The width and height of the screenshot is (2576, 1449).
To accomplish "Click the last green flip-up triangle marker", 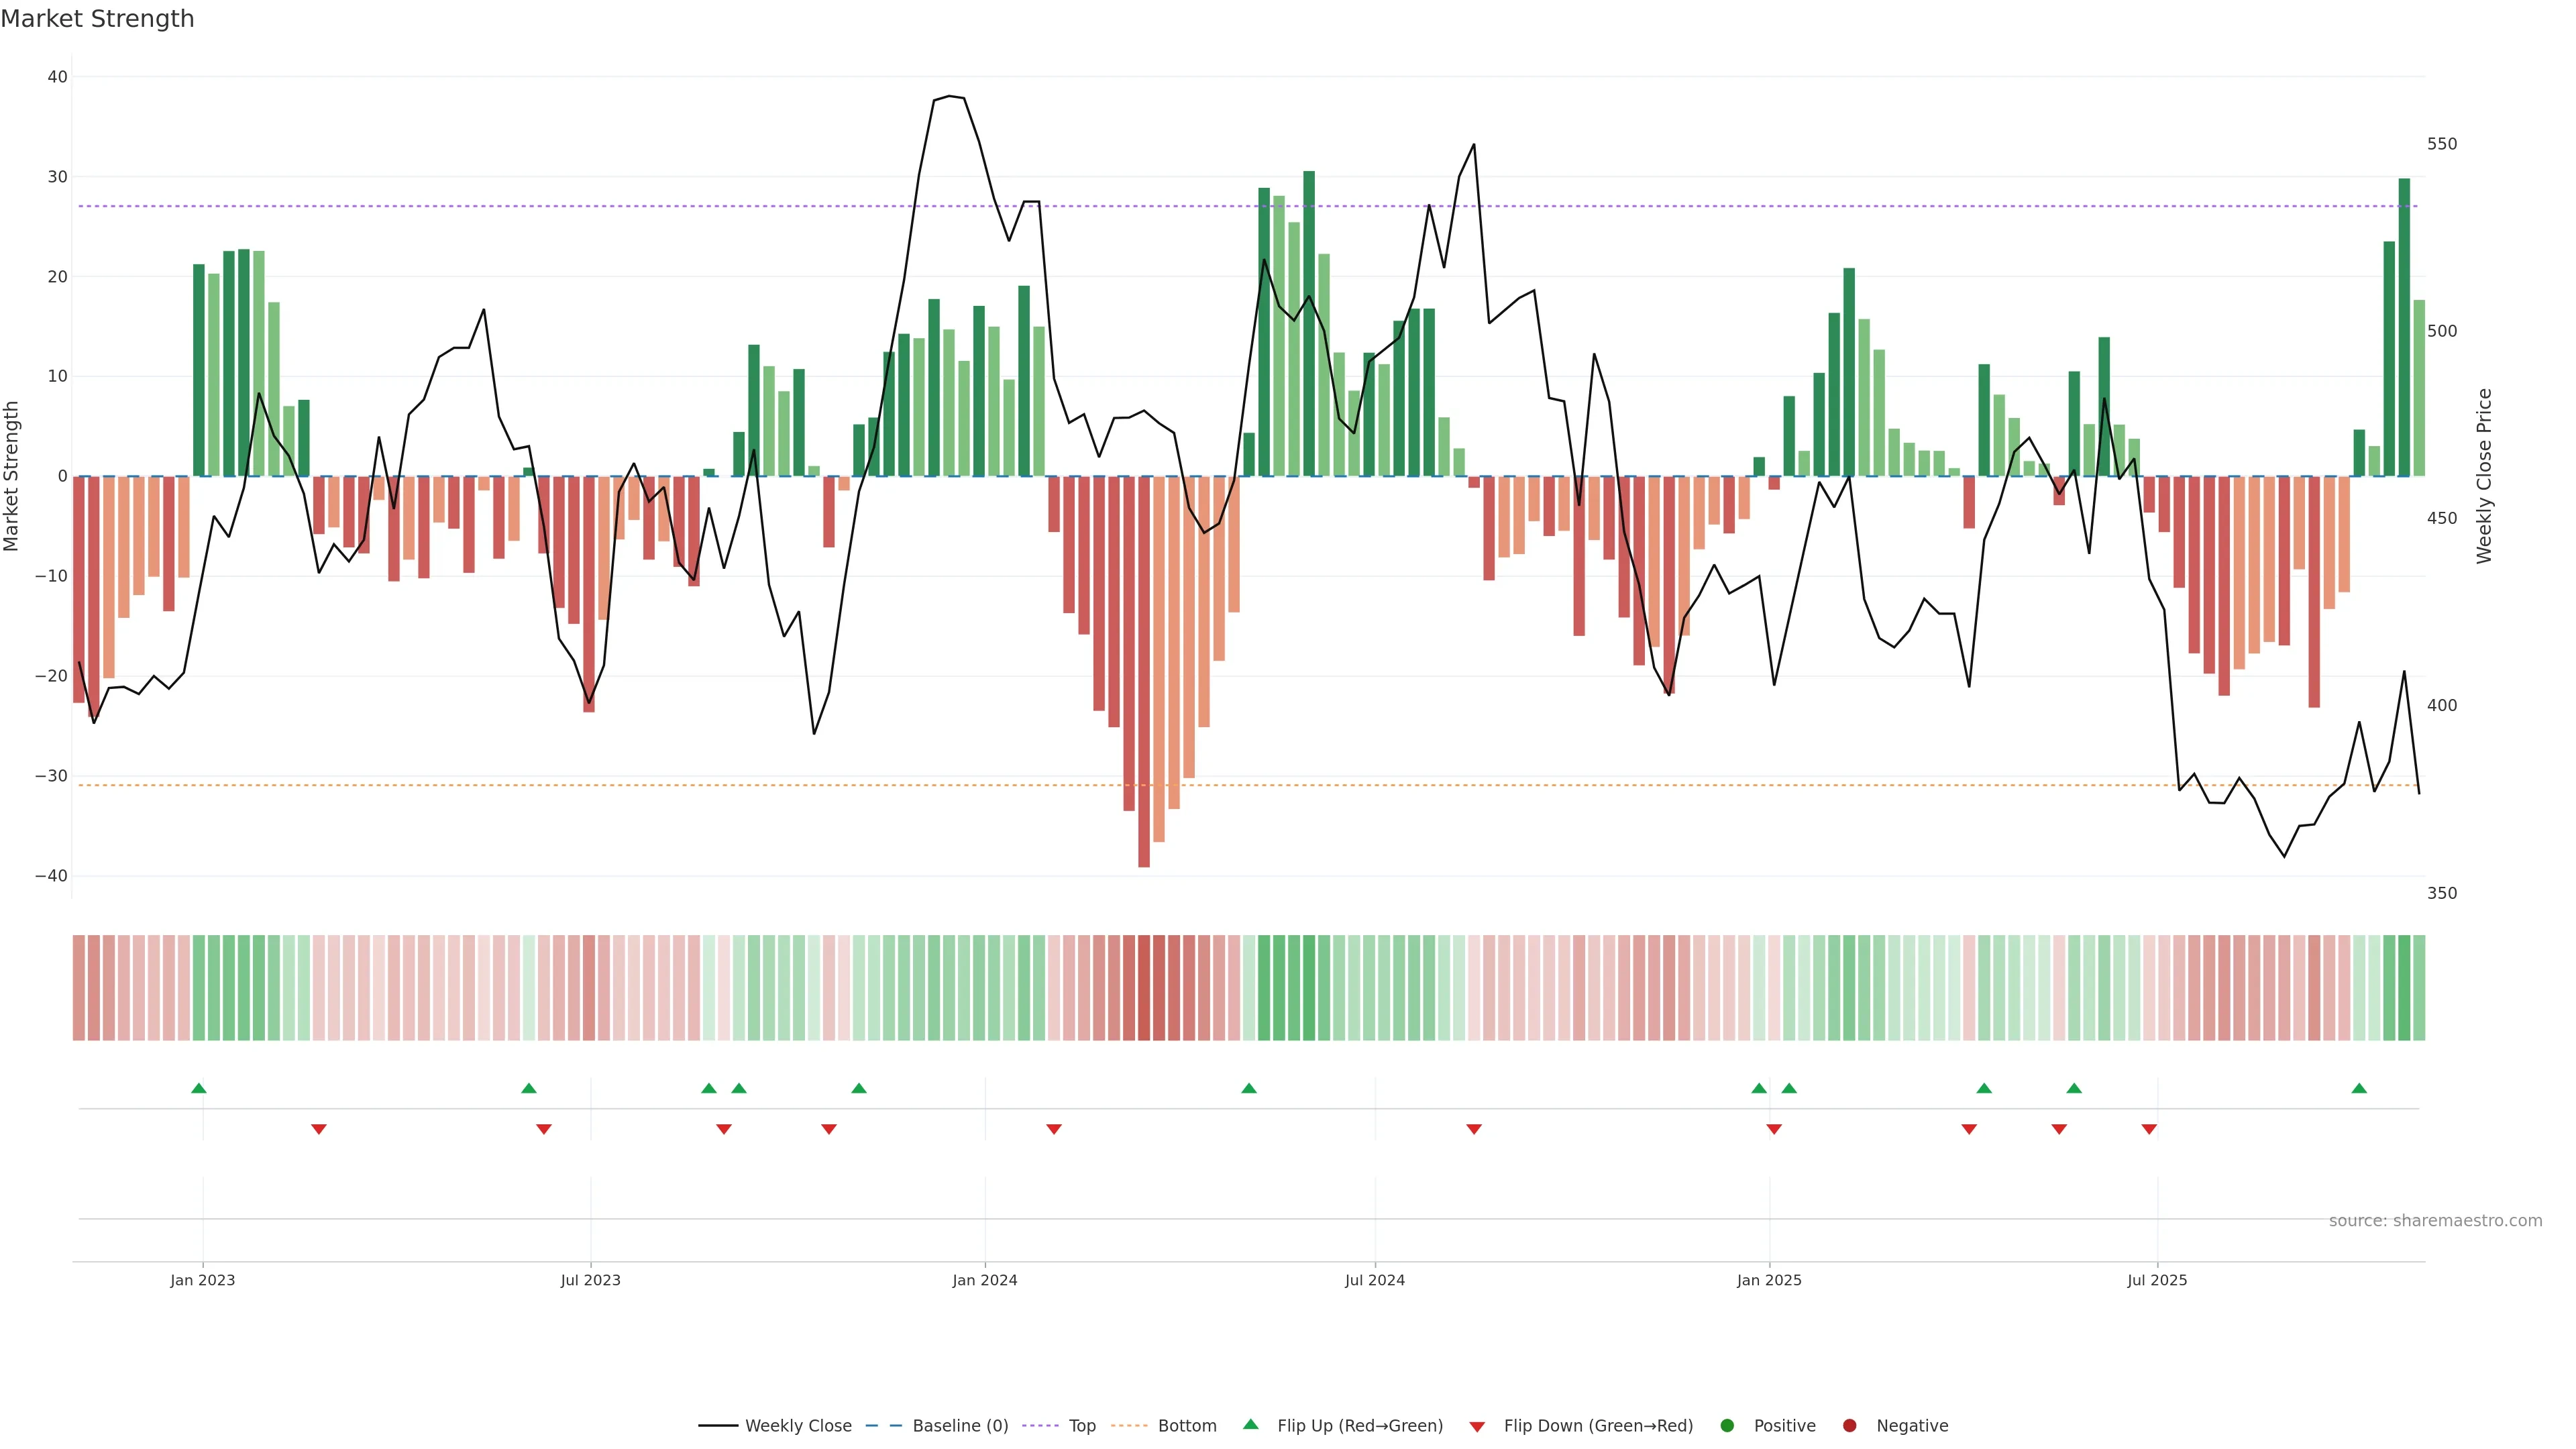I will coord(2359,1088).
